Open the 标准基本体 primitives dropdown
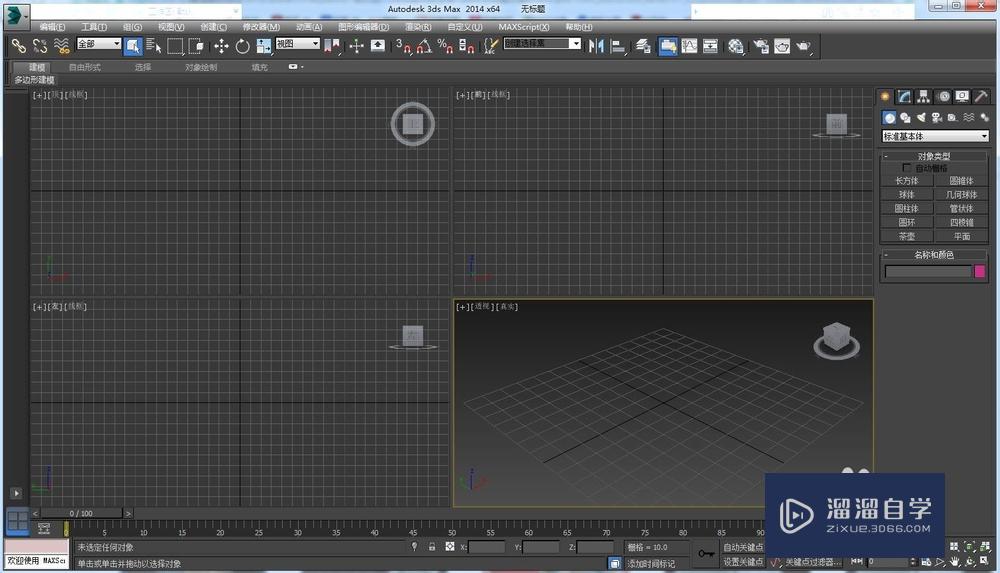The width and height of the screenshot is (1000, 573). [x=934, y=136]
